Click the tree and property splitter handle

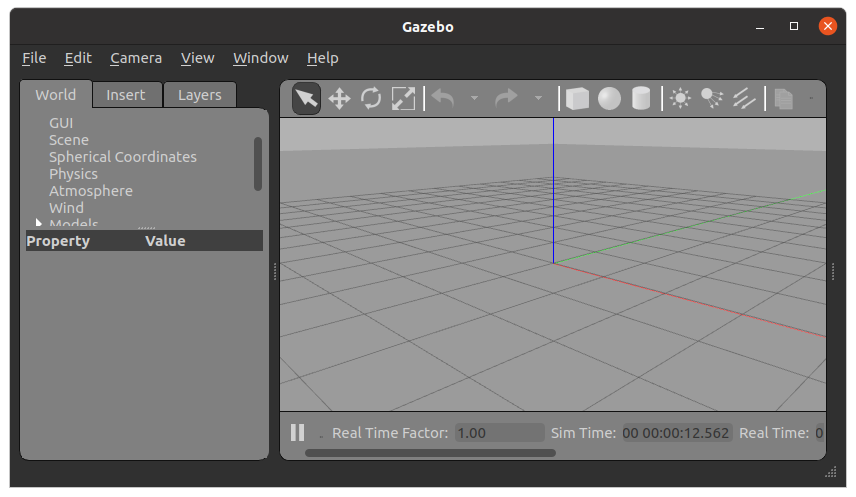point(146,228)
